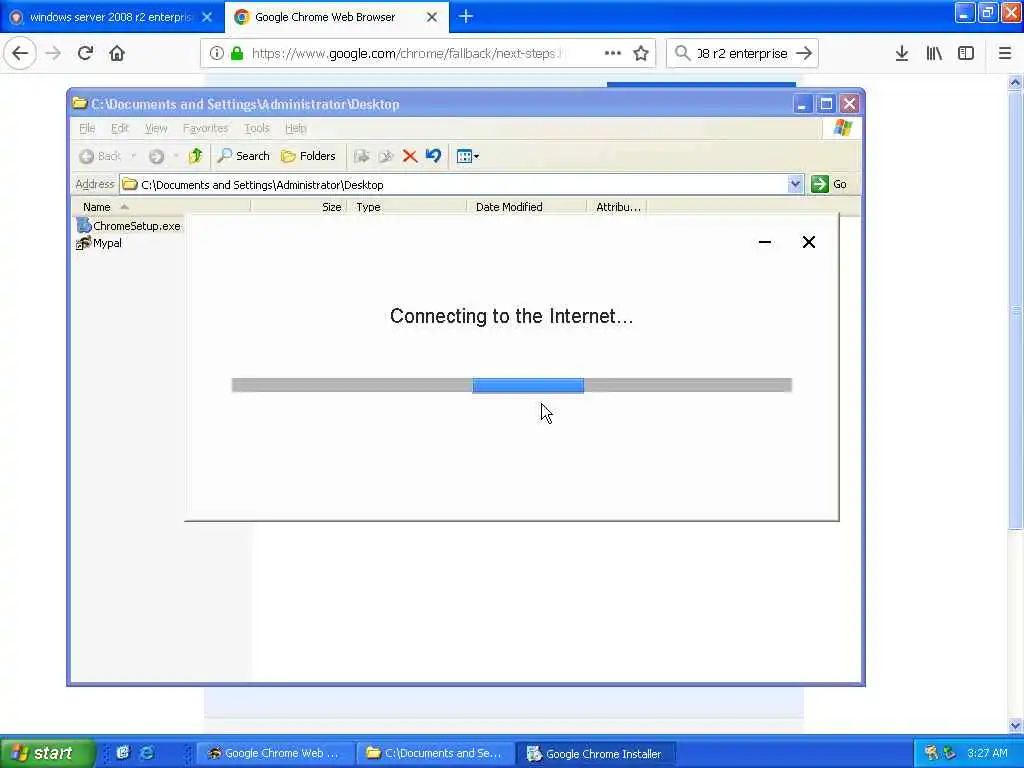Switch to Google Chrome Web taskbar button
The width and height of the screenshot is (1024, 768).
[275, 754]
